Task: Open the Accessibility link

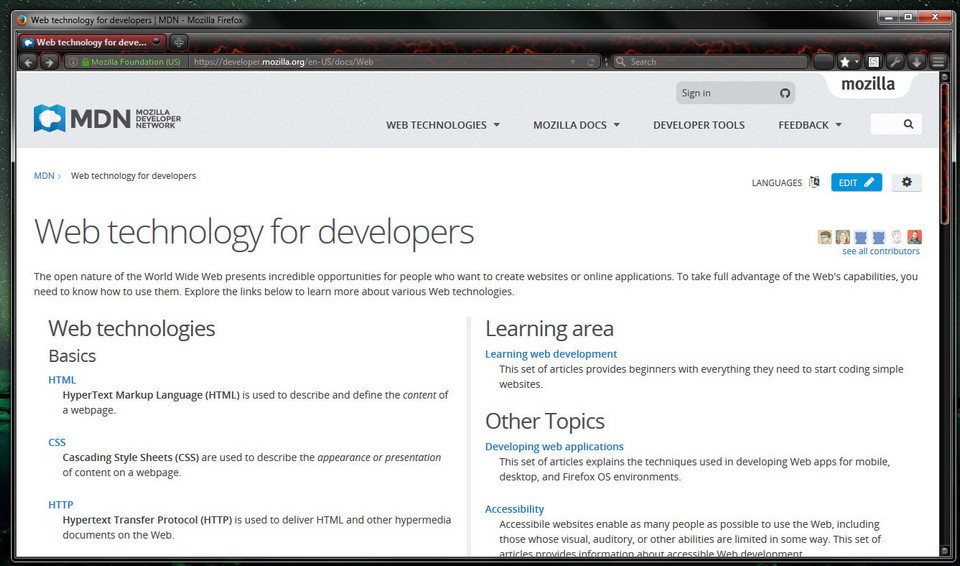Action: coord(514,509)
